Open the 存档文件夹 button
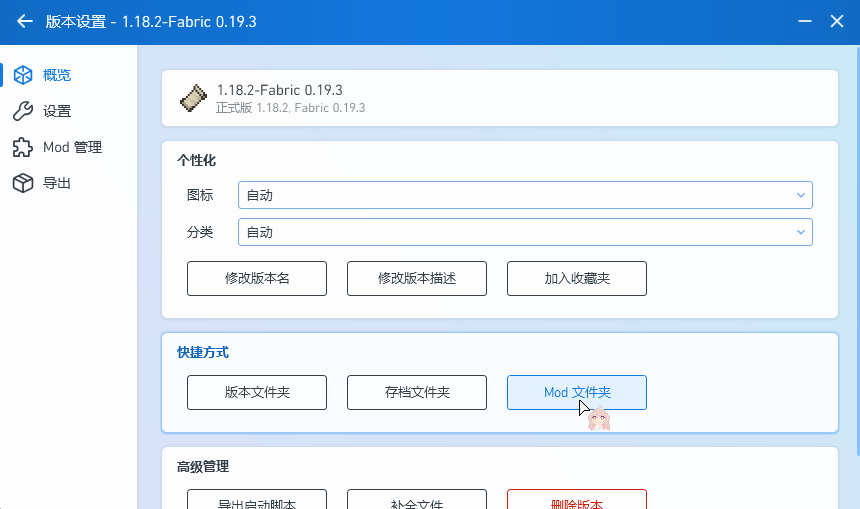 (x=417, y=393)
